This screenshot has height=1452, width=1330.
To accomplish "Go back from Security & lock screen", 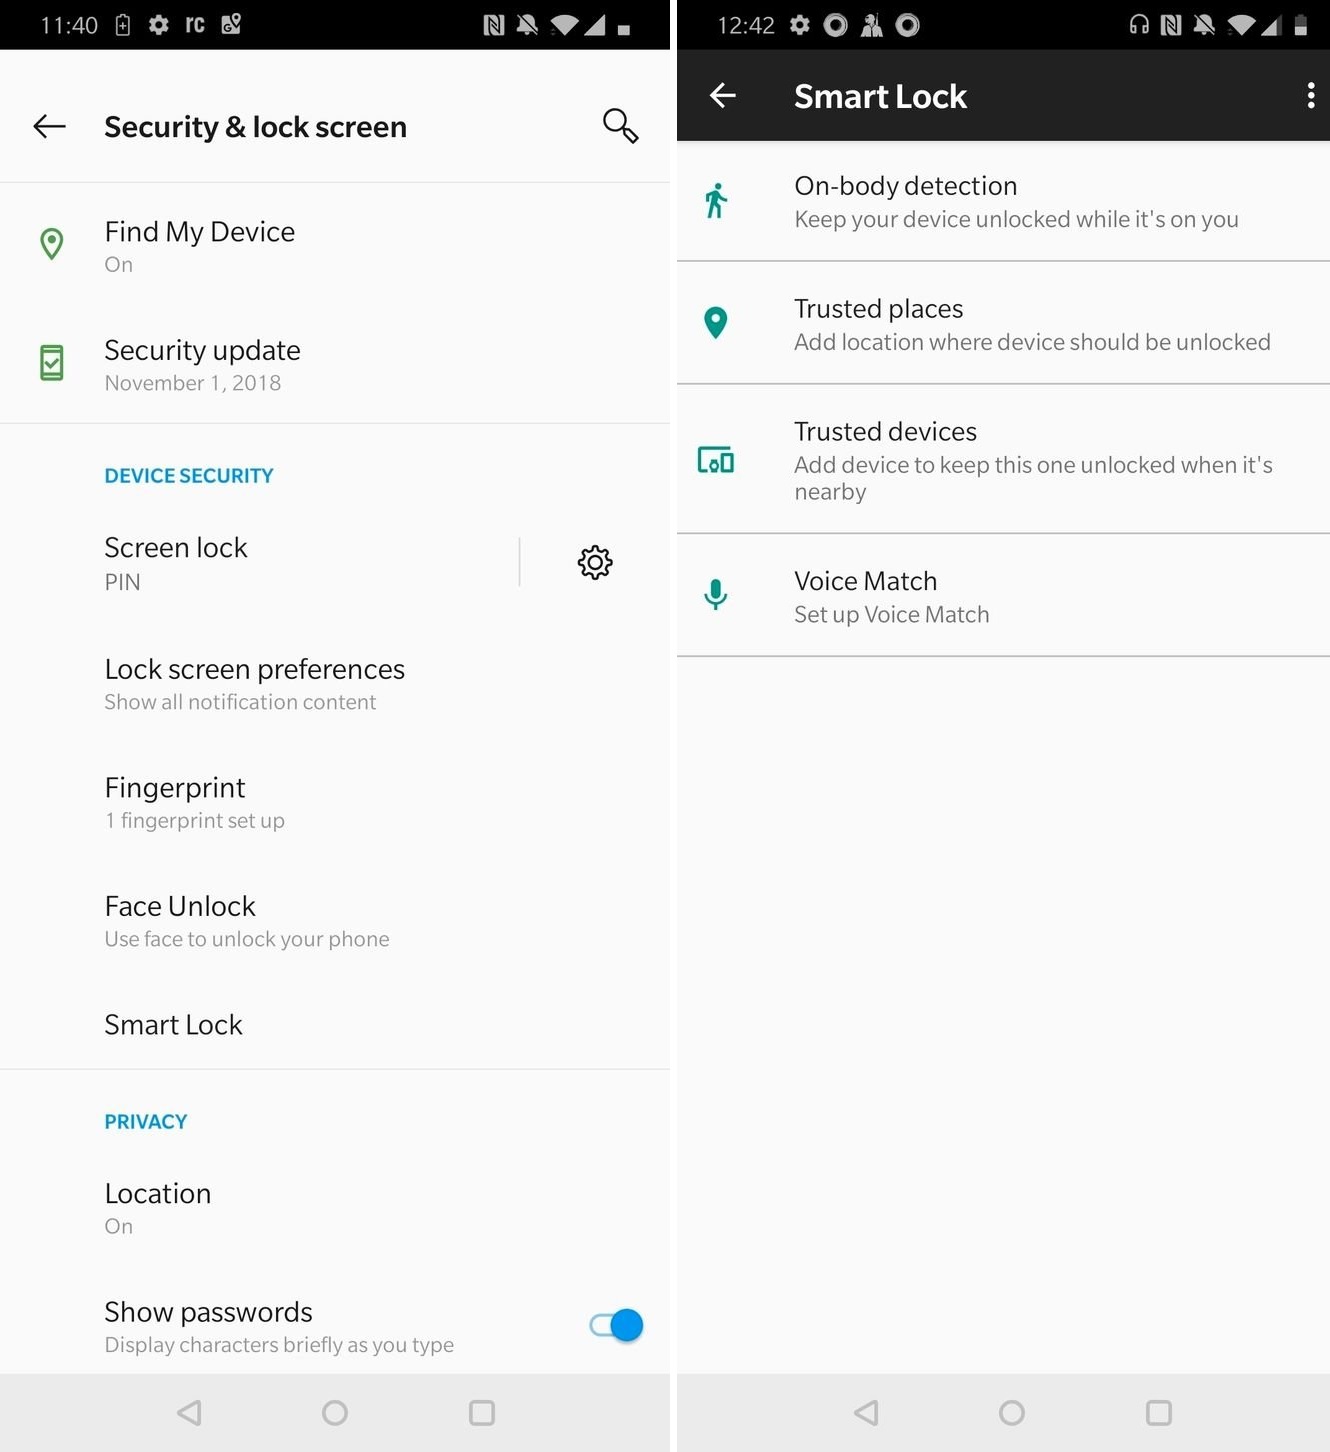I will click(49, 126).
